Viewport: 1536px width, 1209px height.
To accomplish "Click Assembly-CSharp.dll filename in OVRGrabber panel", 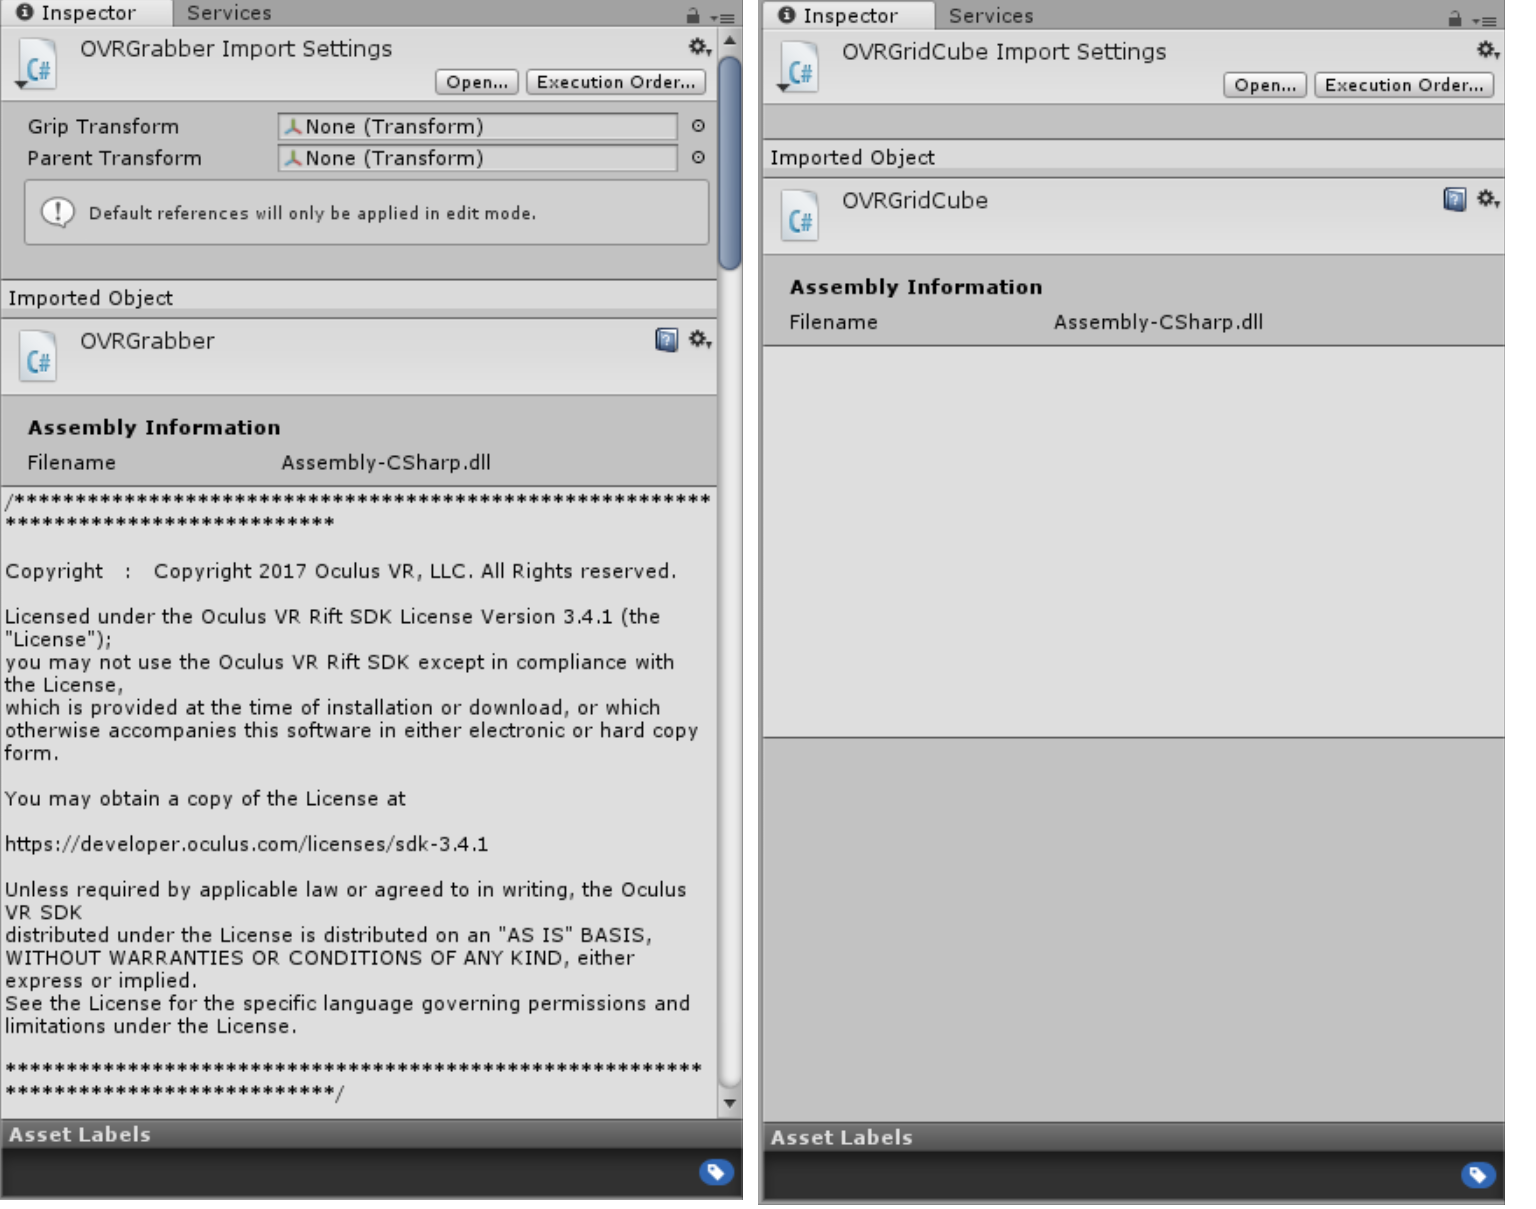I will point(386,462).
